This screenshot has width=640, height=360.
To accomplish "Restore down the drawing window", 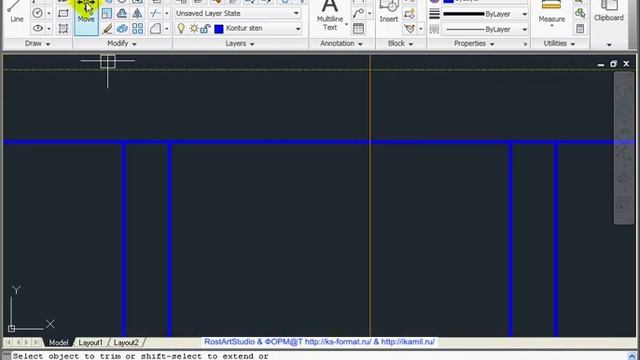I will point(613,64).
